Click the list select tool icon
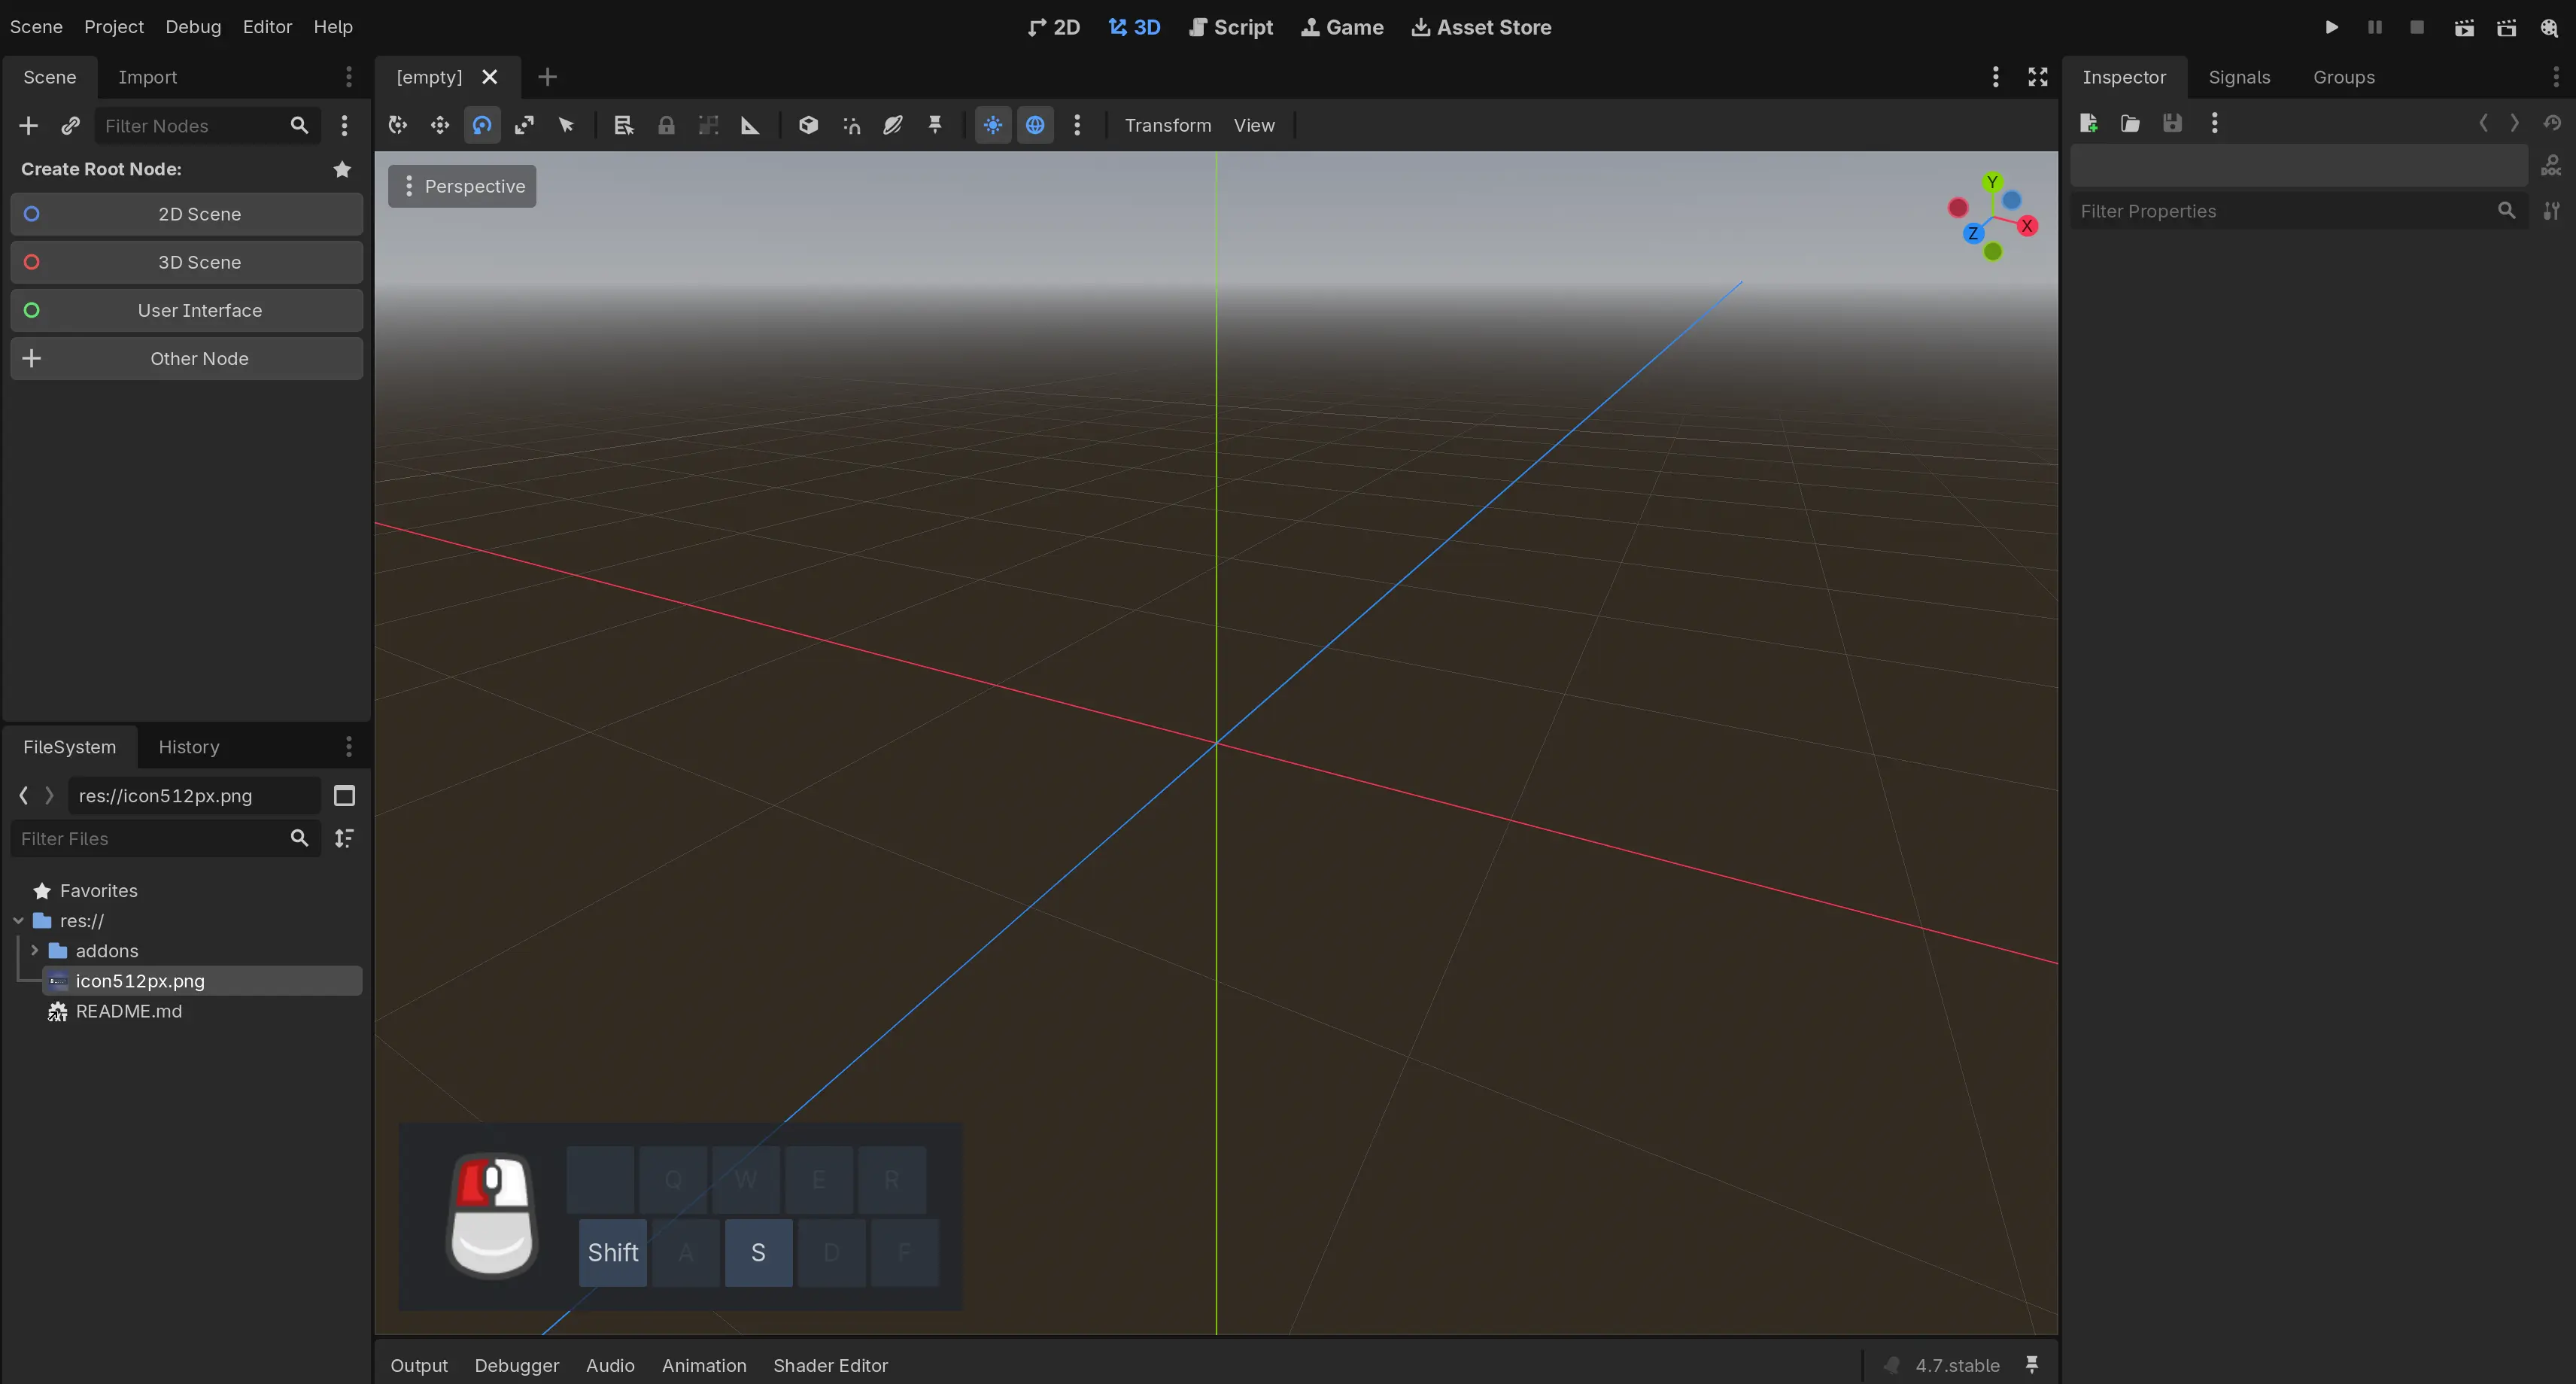The width and height of the screenshot is (2576, 1384). (624, 125)
